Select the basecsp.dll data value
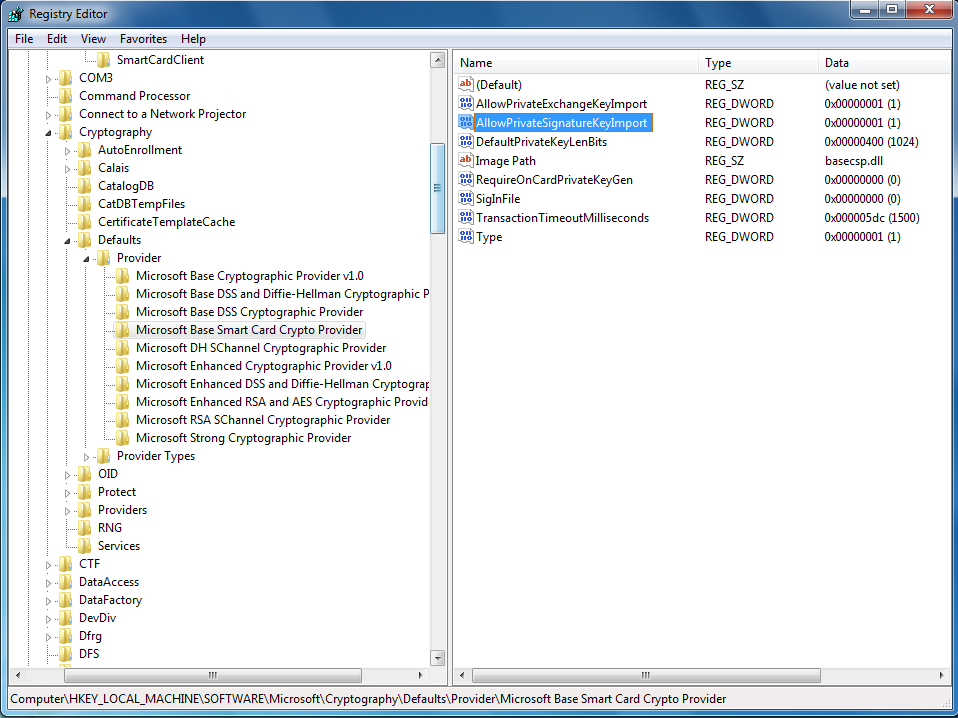Viewport: 958px width, 718px height. pos(854,161)
